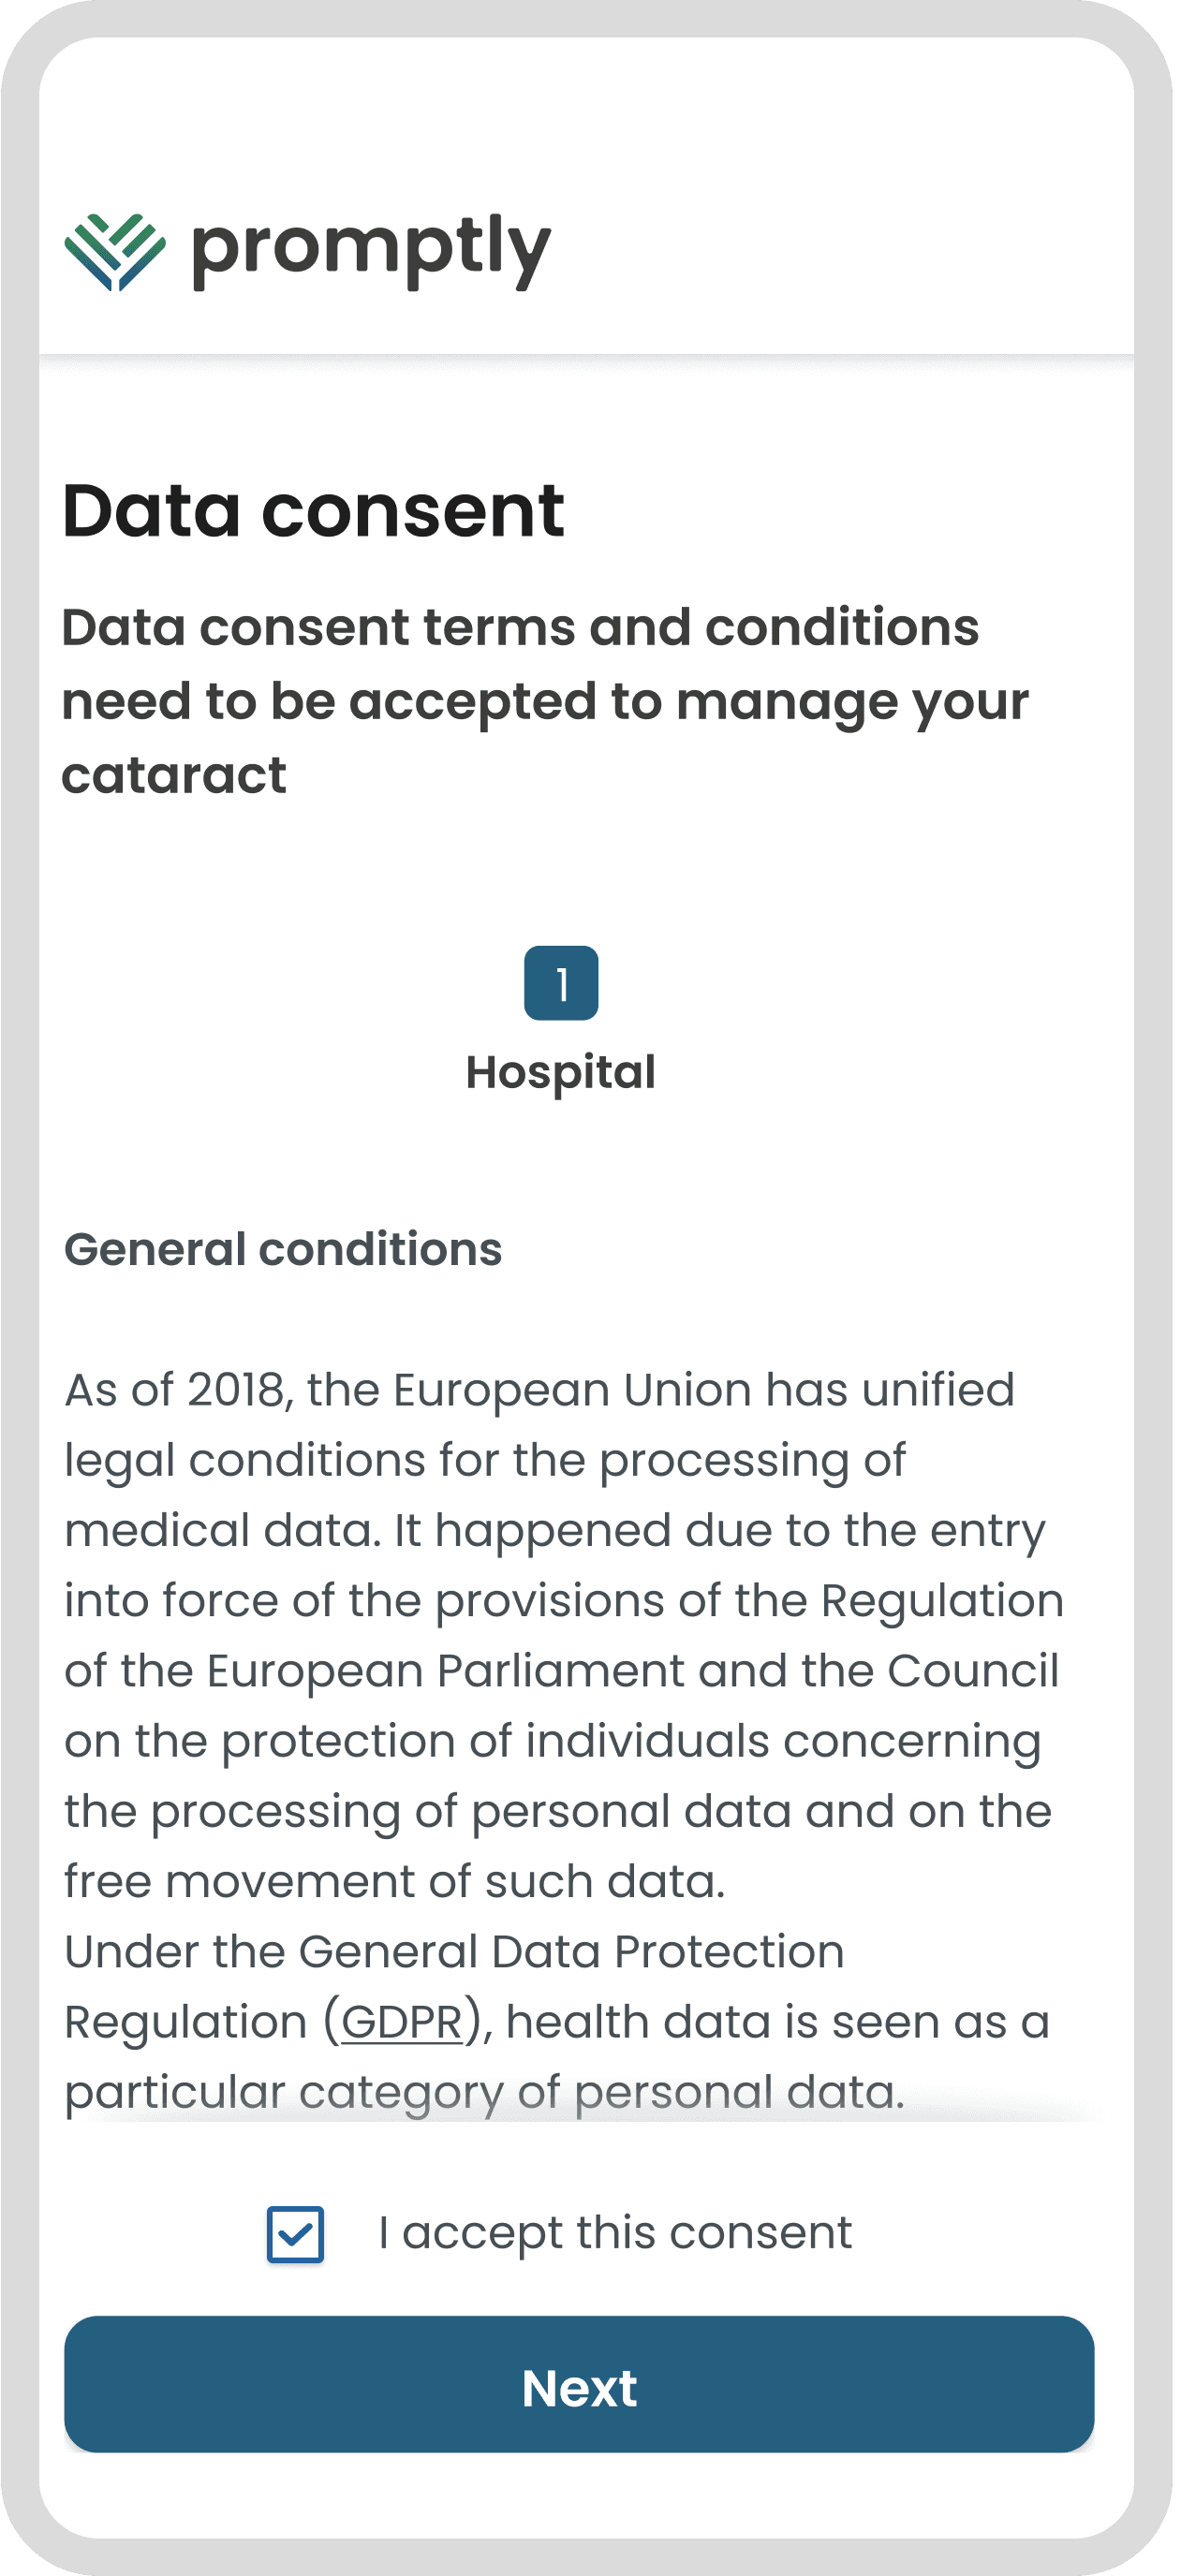Click 'General Data Protection' in the paragraph
The height and width of the screenshot is (2576, 1181).
571,1951
